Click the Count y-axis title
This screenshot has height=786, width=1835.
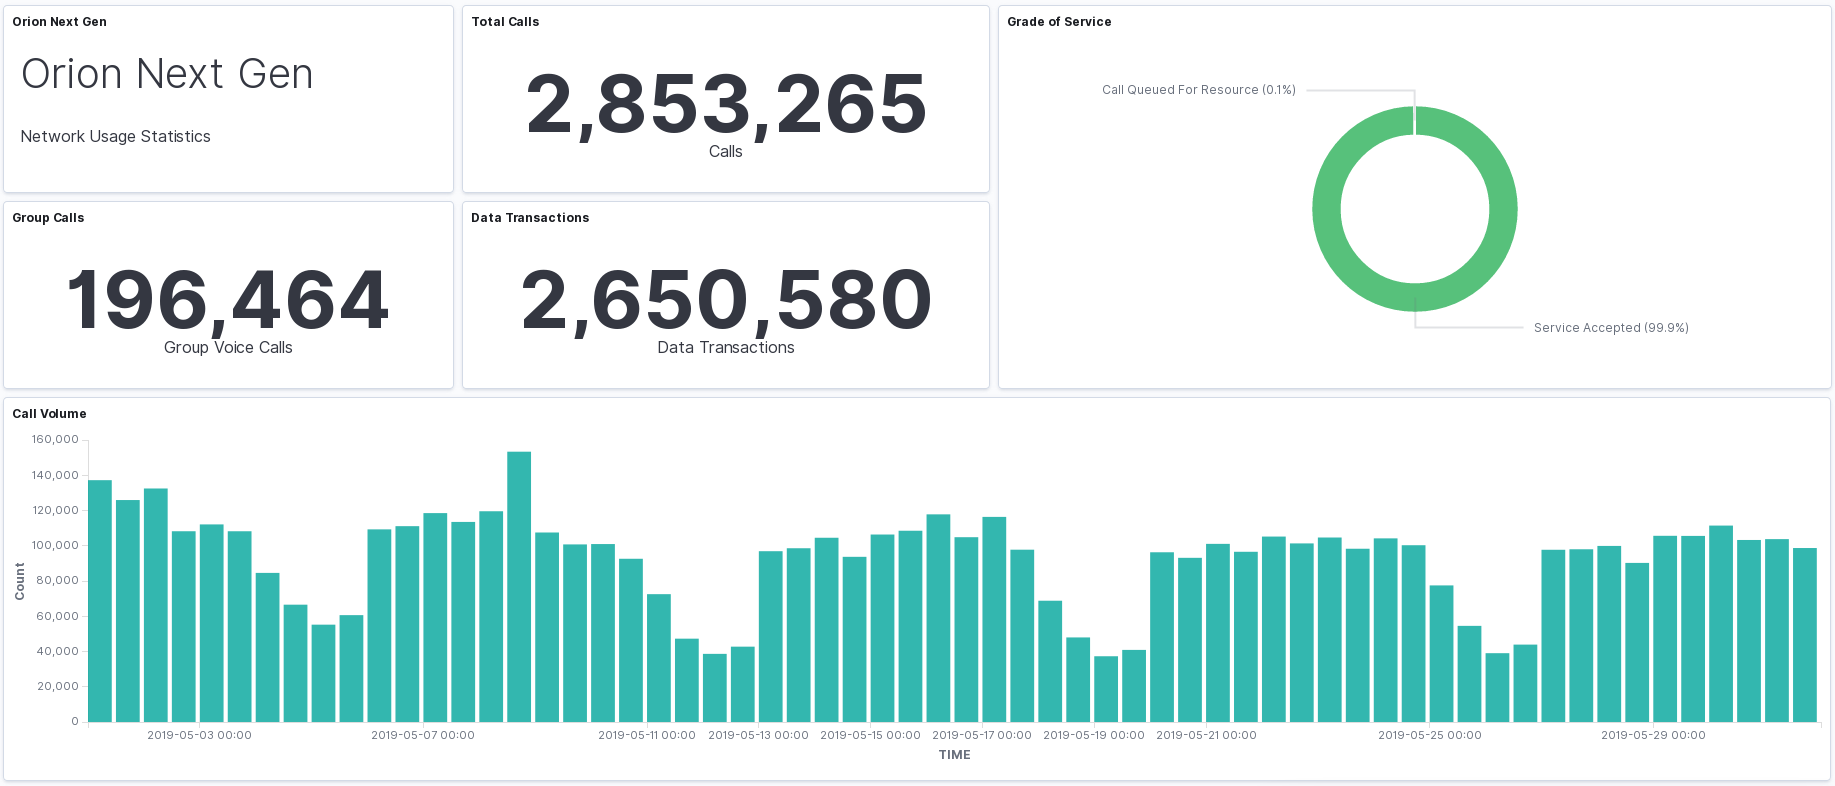20,581
